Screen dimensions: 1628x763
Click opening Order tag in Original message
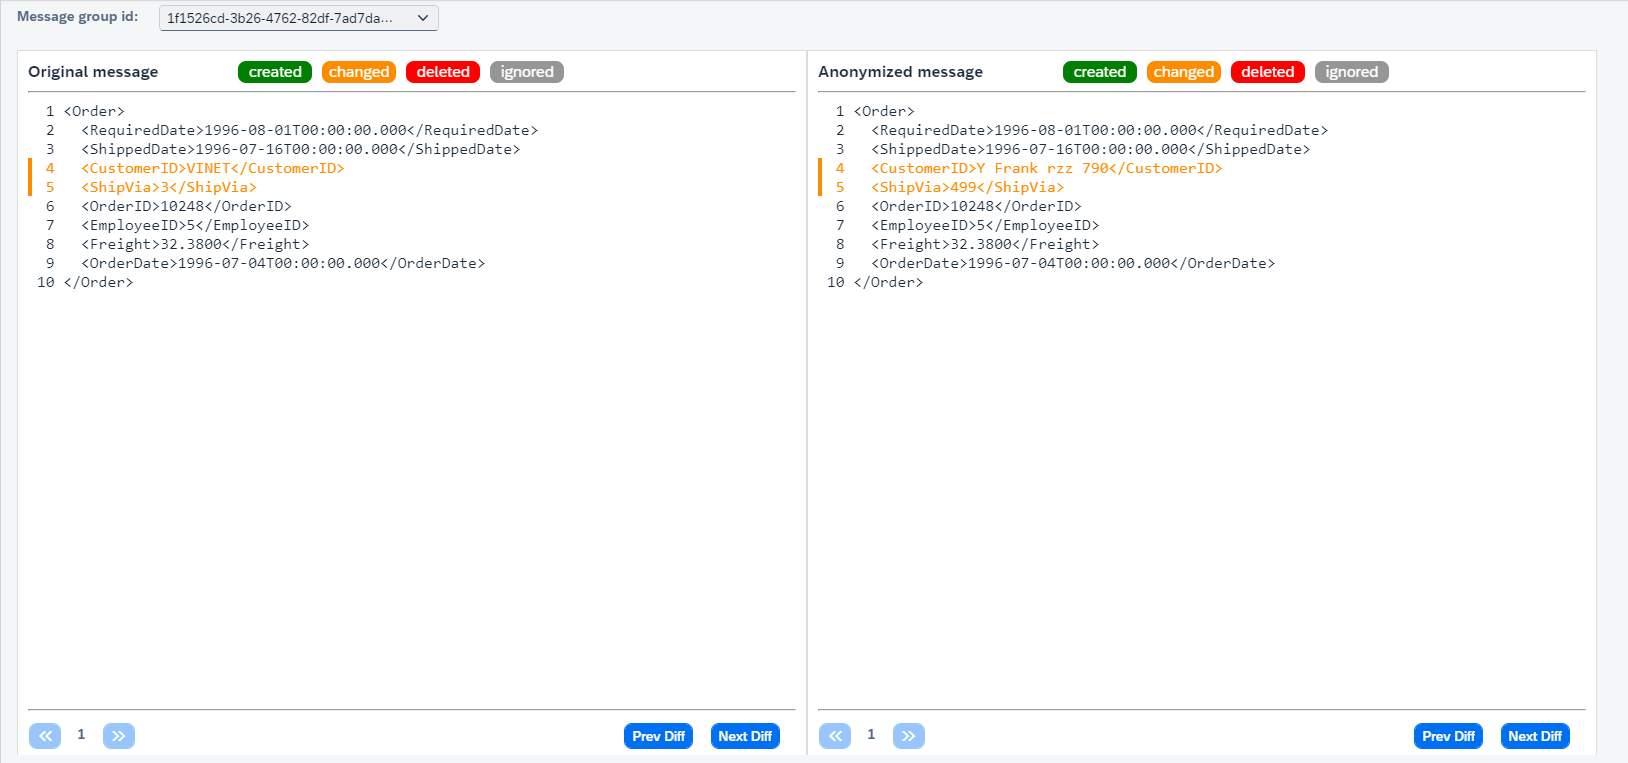pos(94,111)
